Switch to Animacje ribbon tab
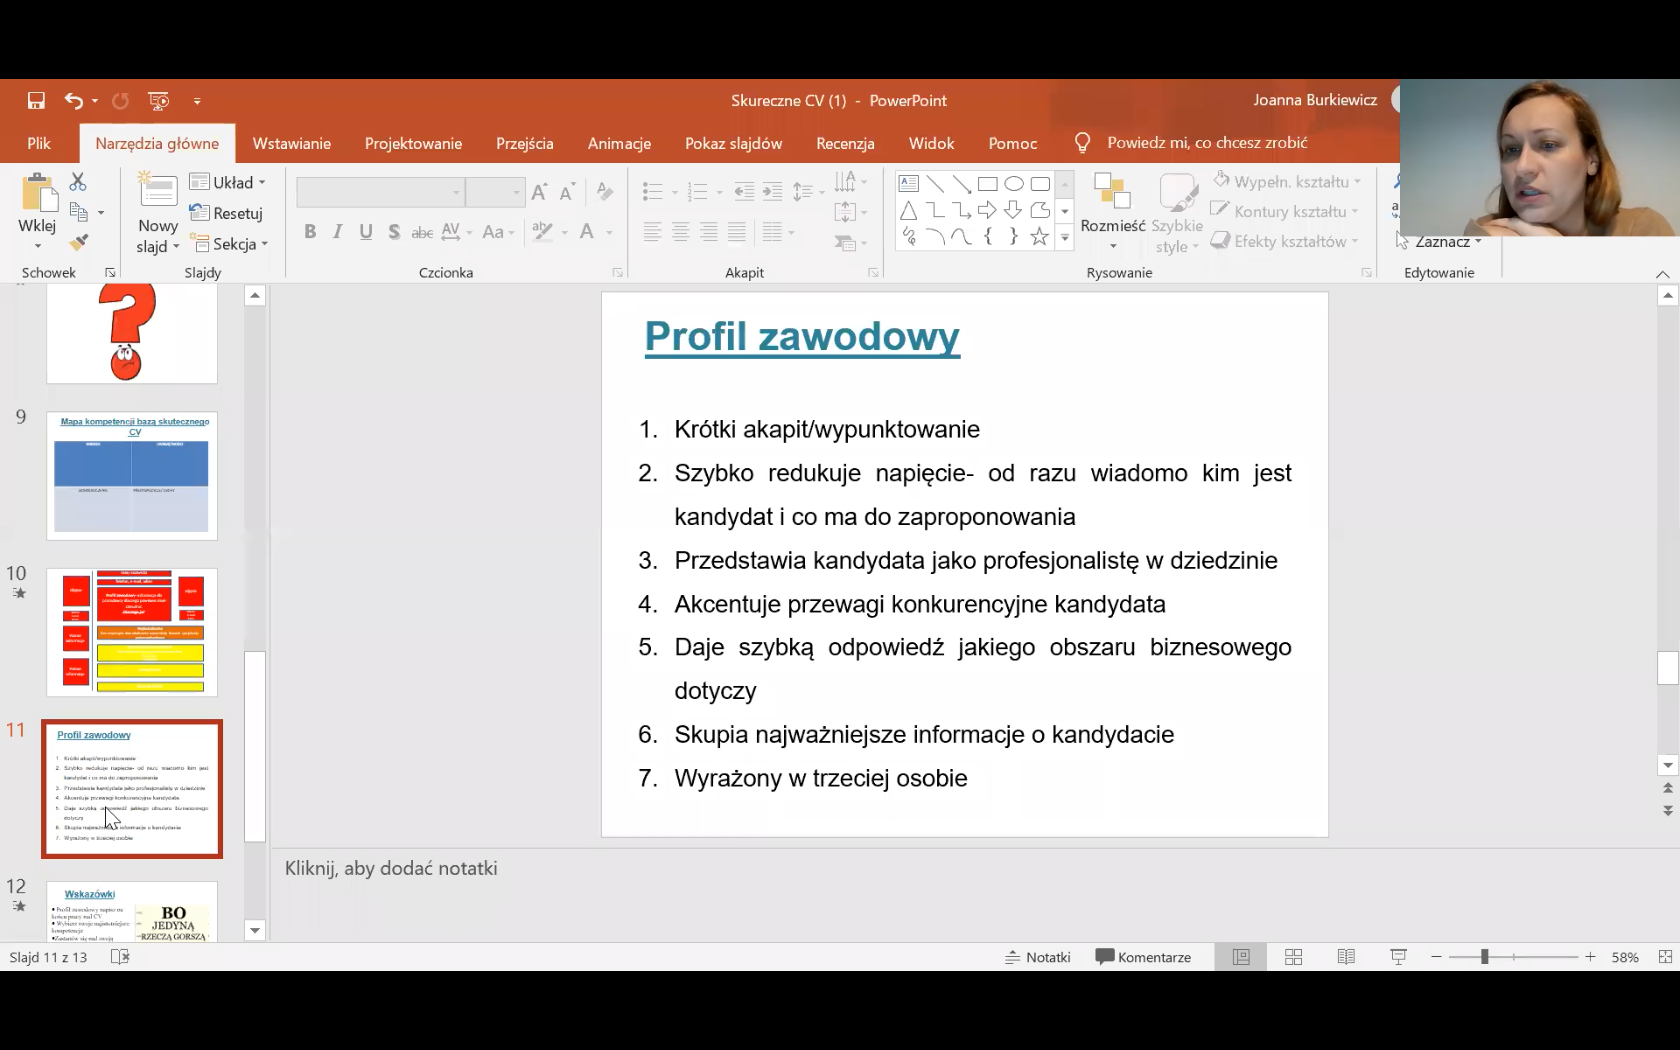This screenshot has width=1680, height=1050. (619, 143)
